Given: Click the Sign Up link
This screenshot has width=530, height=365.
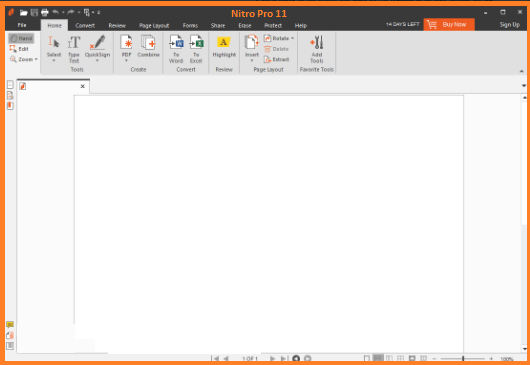Looking at the screenshot, I should 510,25.
